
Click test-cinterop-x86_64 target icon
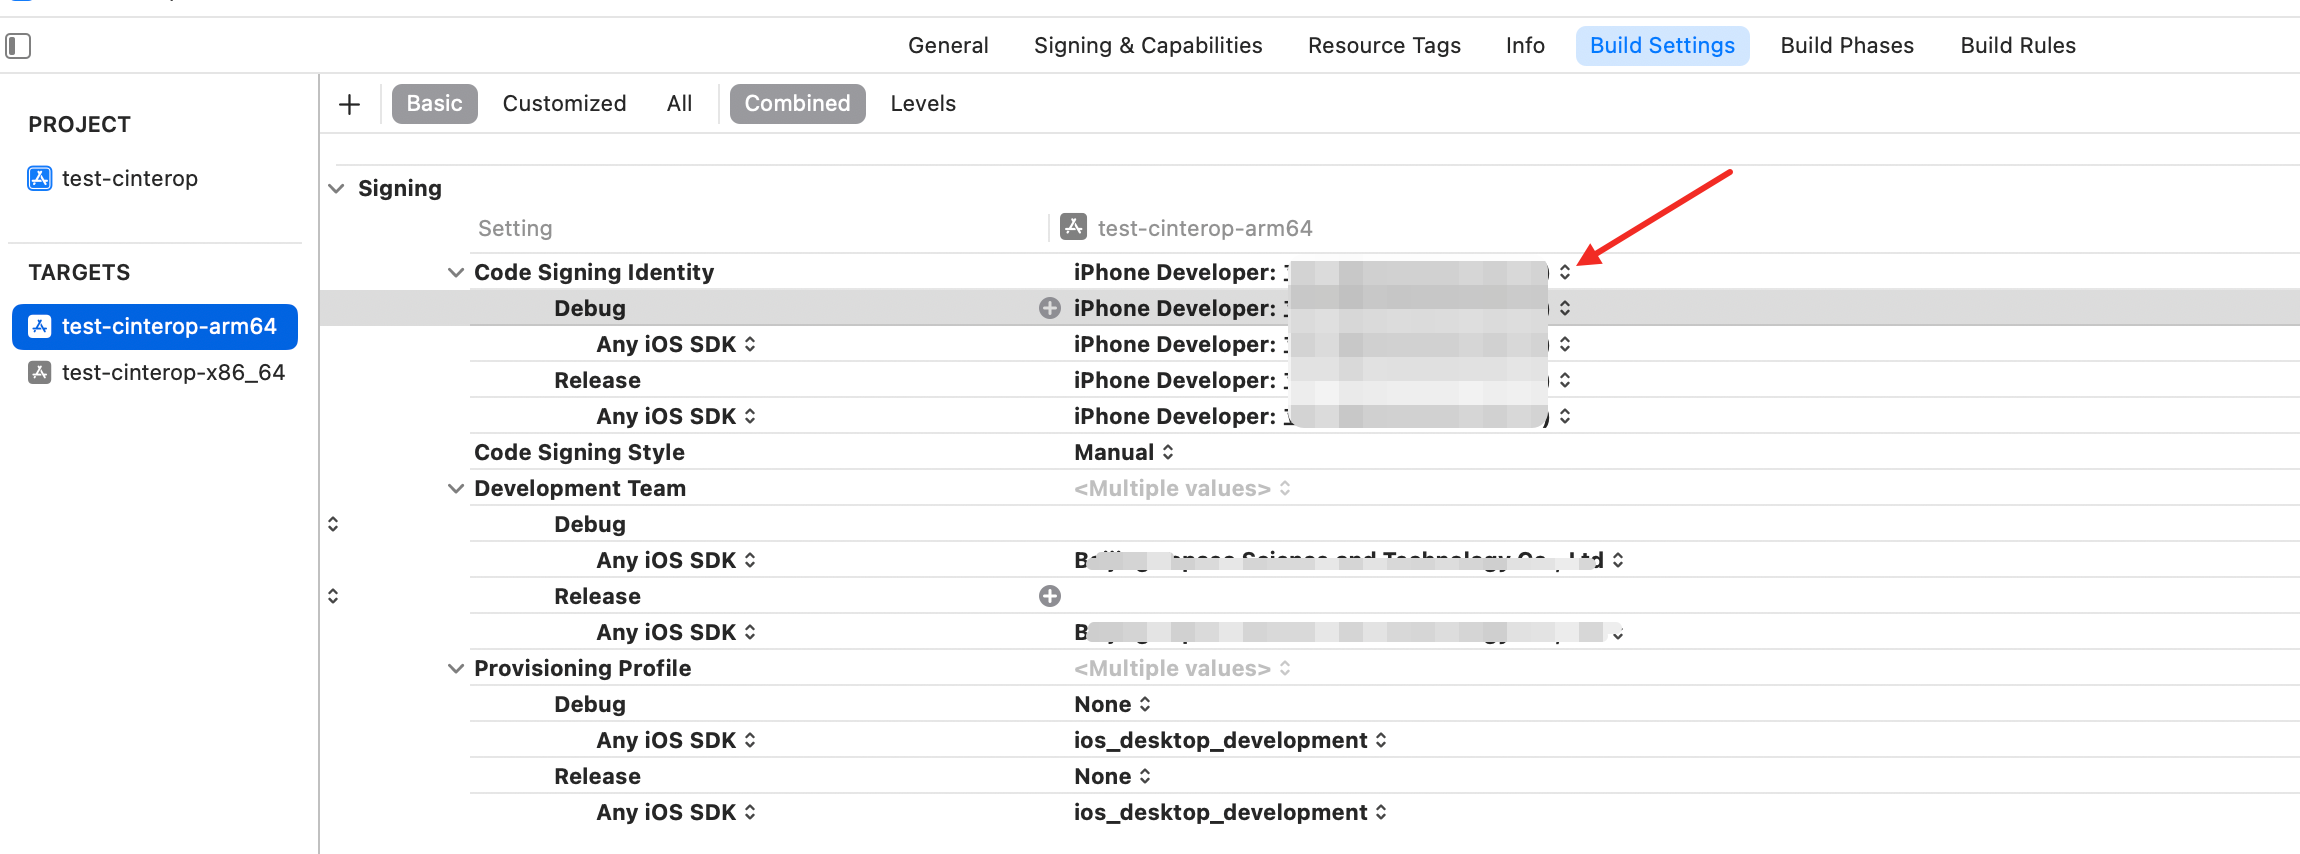pyautogui.click(x=40, y=373)
